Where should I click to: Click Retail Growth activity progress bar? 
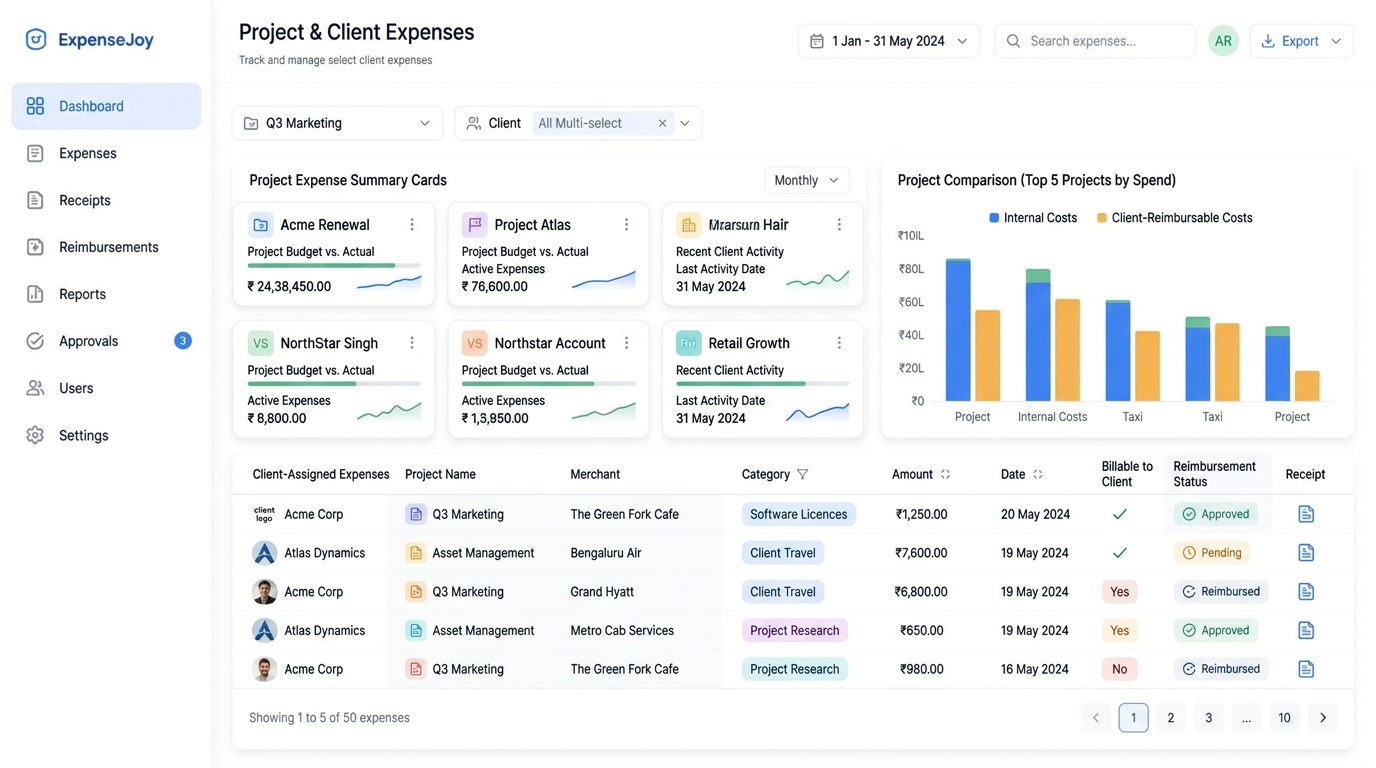(x=762, y=383)
